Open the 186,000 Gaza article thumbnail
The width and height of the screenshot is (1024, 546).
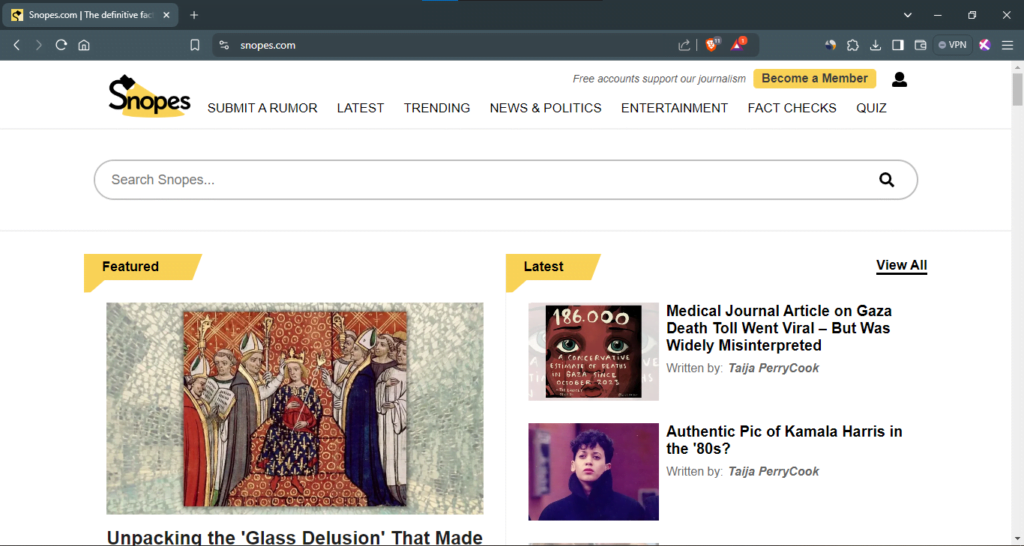pyautogui.click(x=593, y=351)
